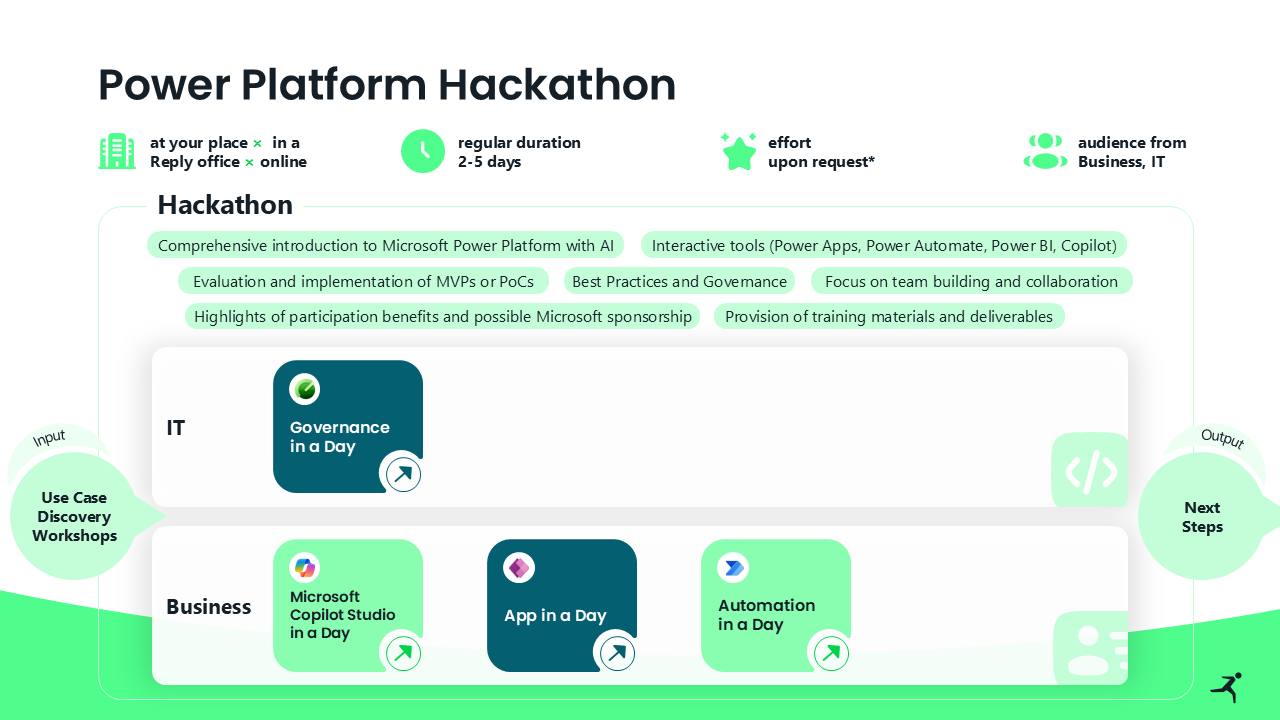Click the Next Steps bubble
Viewport: 1280px width, 720px height.
[1202, 516]
